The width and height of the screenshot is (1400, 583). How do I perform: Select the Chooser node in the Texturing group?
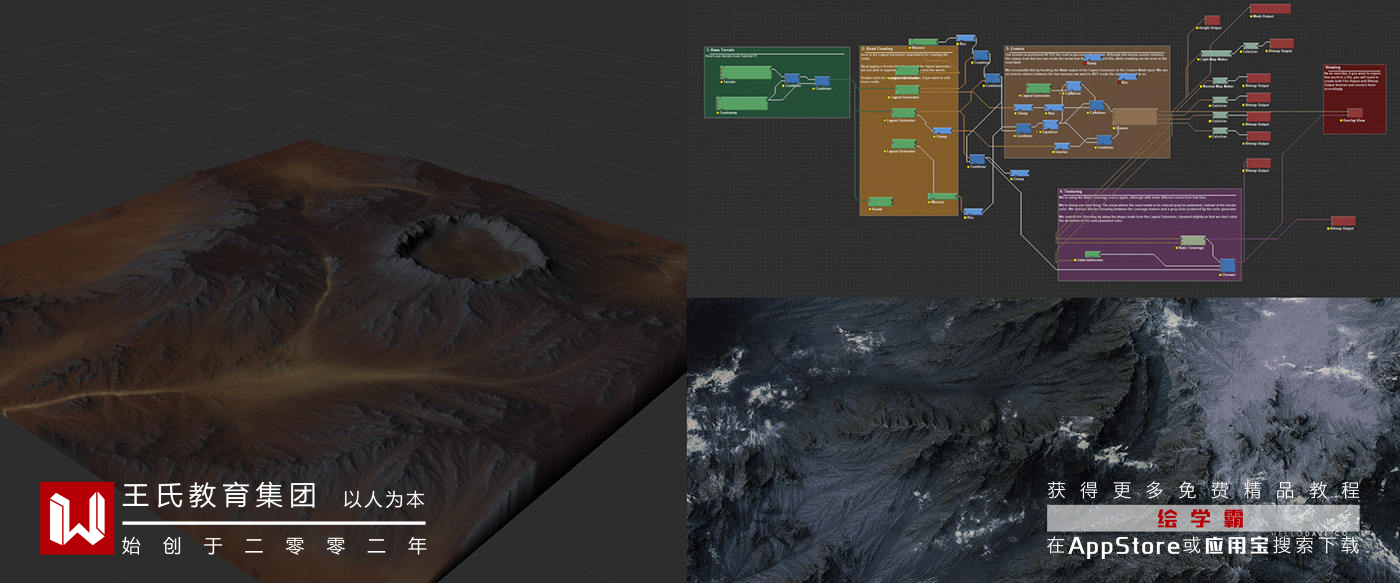coord(1227,265)
